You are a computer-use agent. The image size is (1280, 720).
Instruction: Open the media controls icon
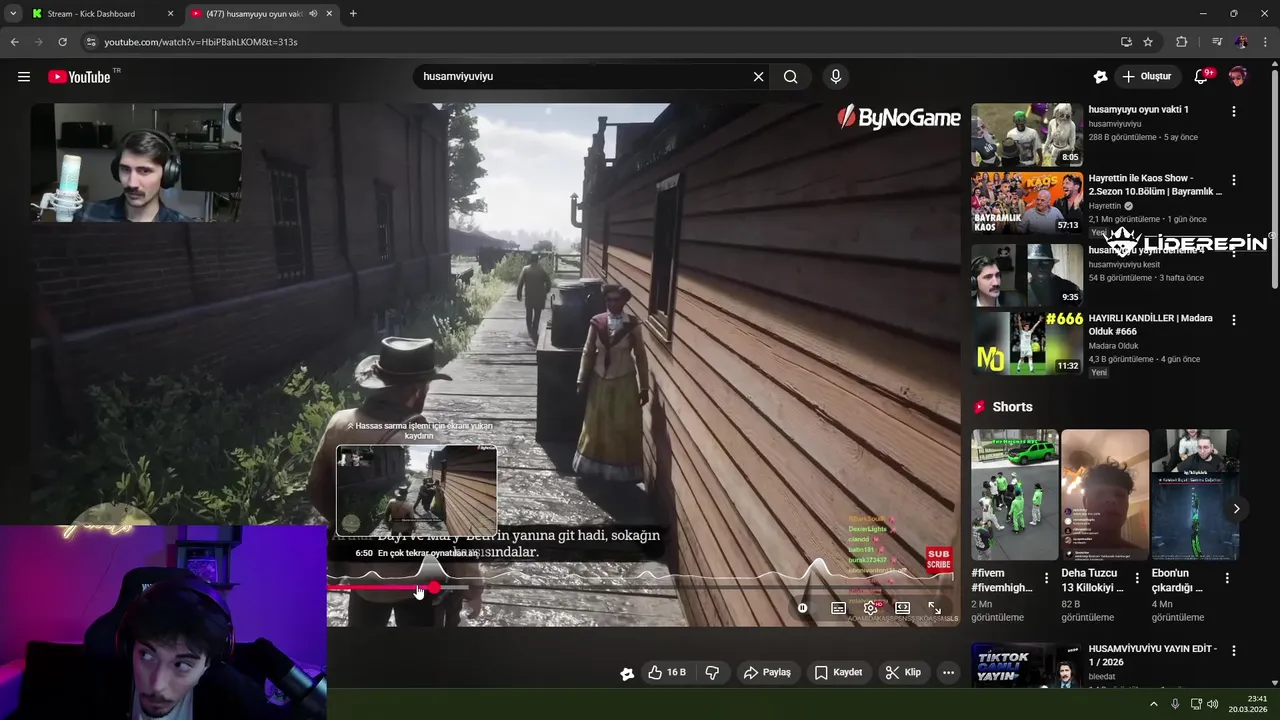click(x=1217, y=42)
